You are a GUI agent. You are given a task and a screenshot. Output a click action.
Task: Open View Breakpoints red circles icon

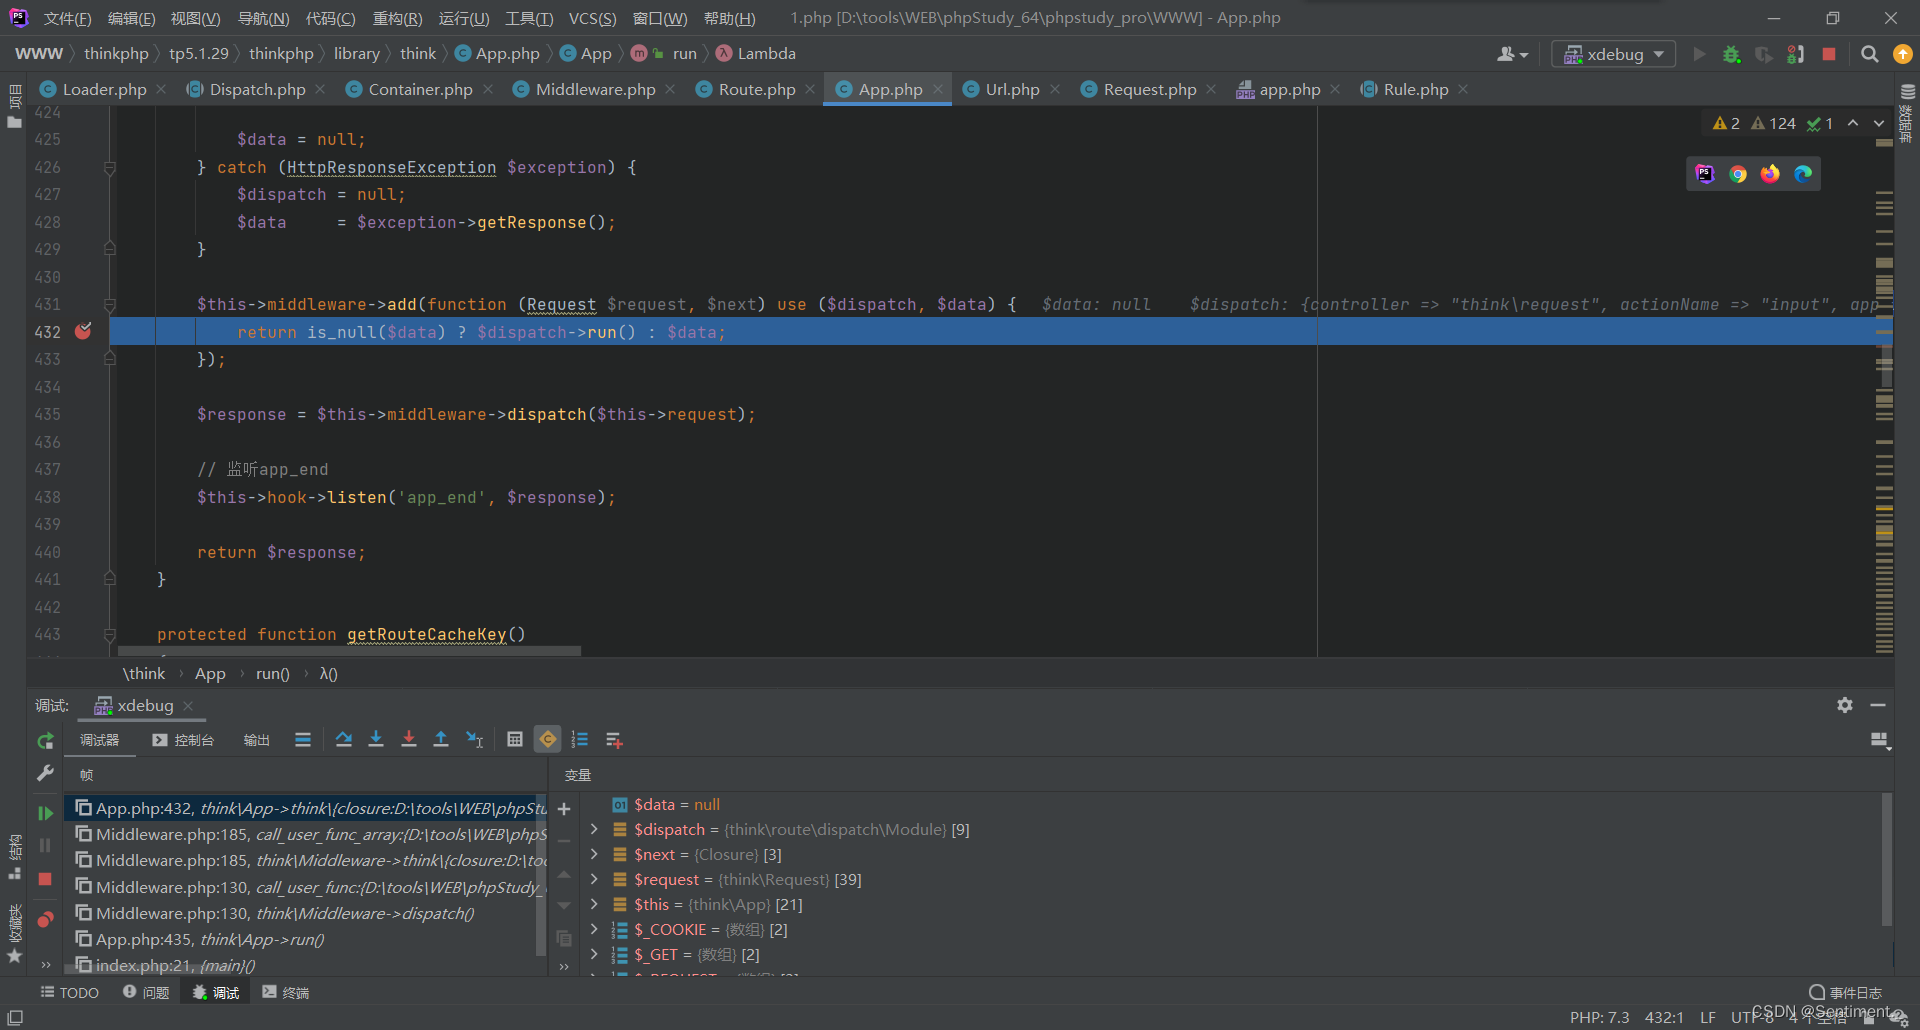click(x=45, y=919)
